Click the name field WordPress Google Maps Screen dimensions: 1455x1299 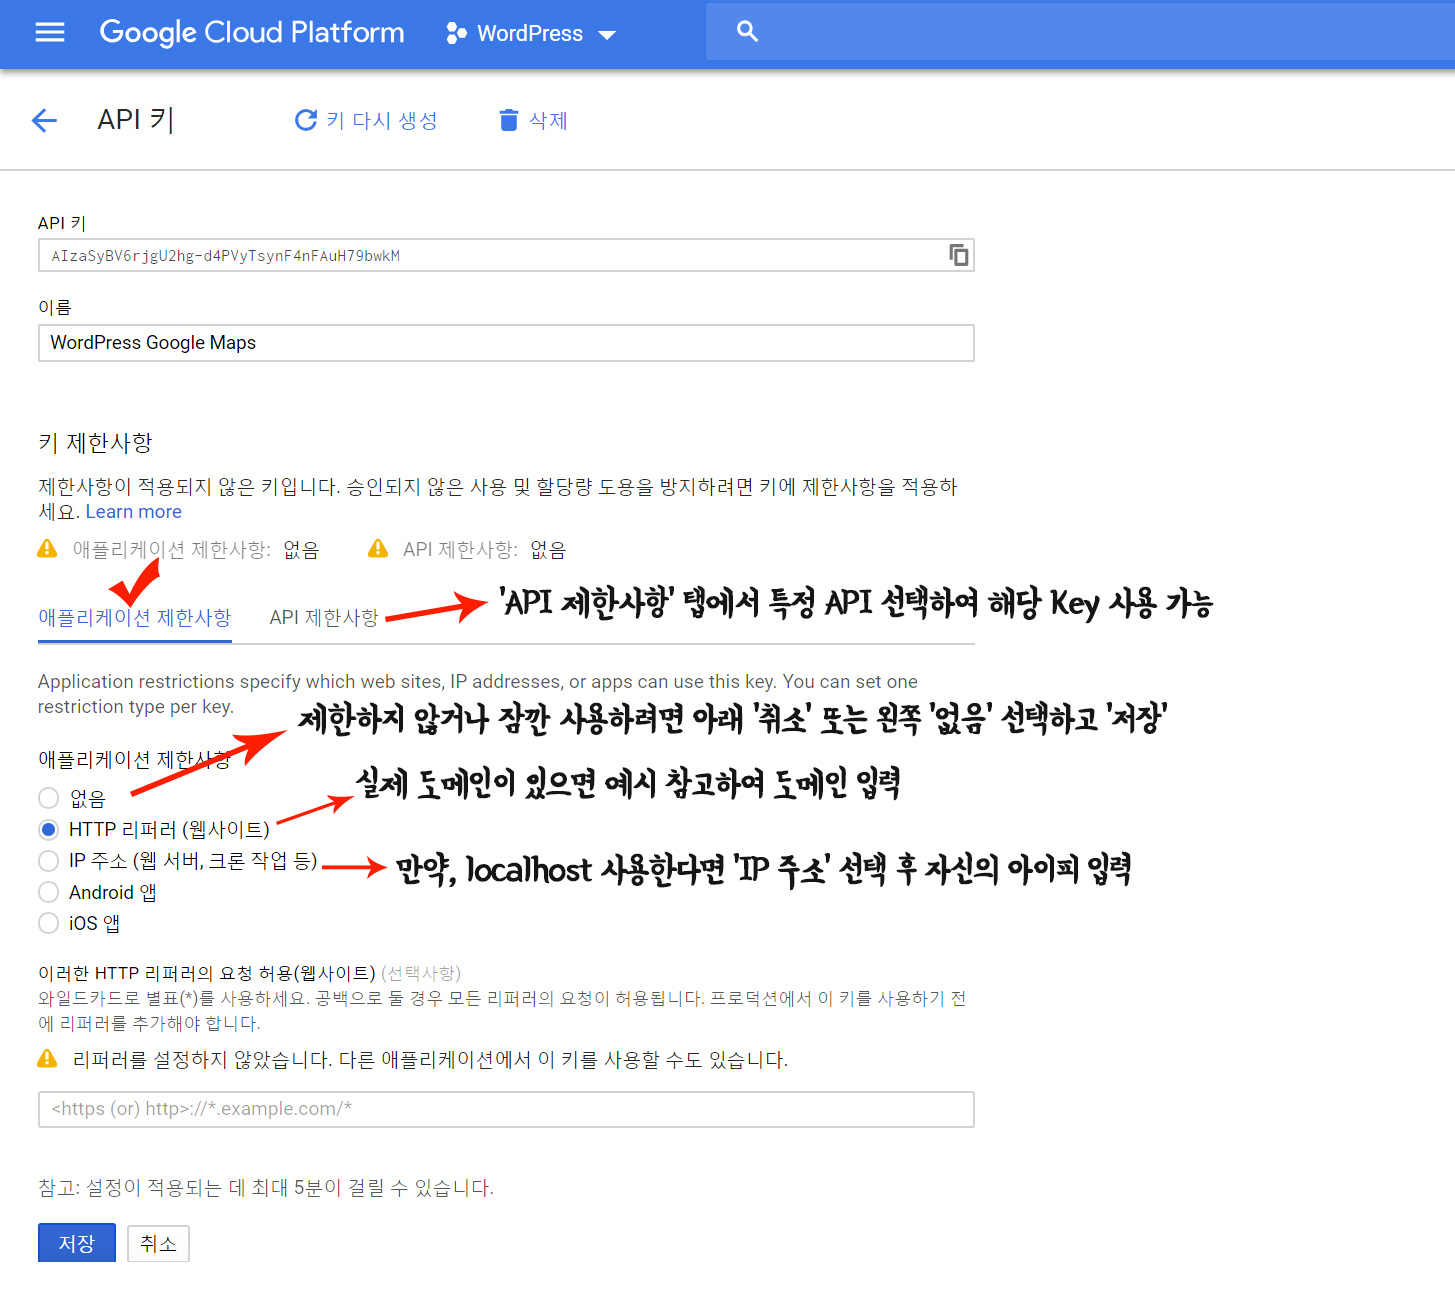(506, 343)
